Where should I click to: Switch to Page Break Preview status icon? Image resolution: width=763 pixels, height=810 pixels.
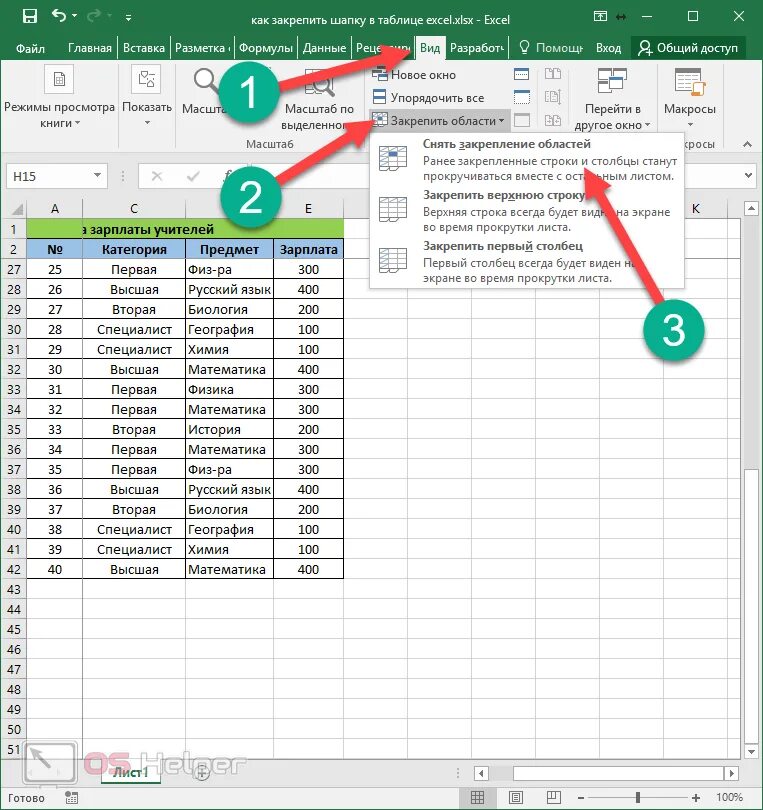coord(554,798)
